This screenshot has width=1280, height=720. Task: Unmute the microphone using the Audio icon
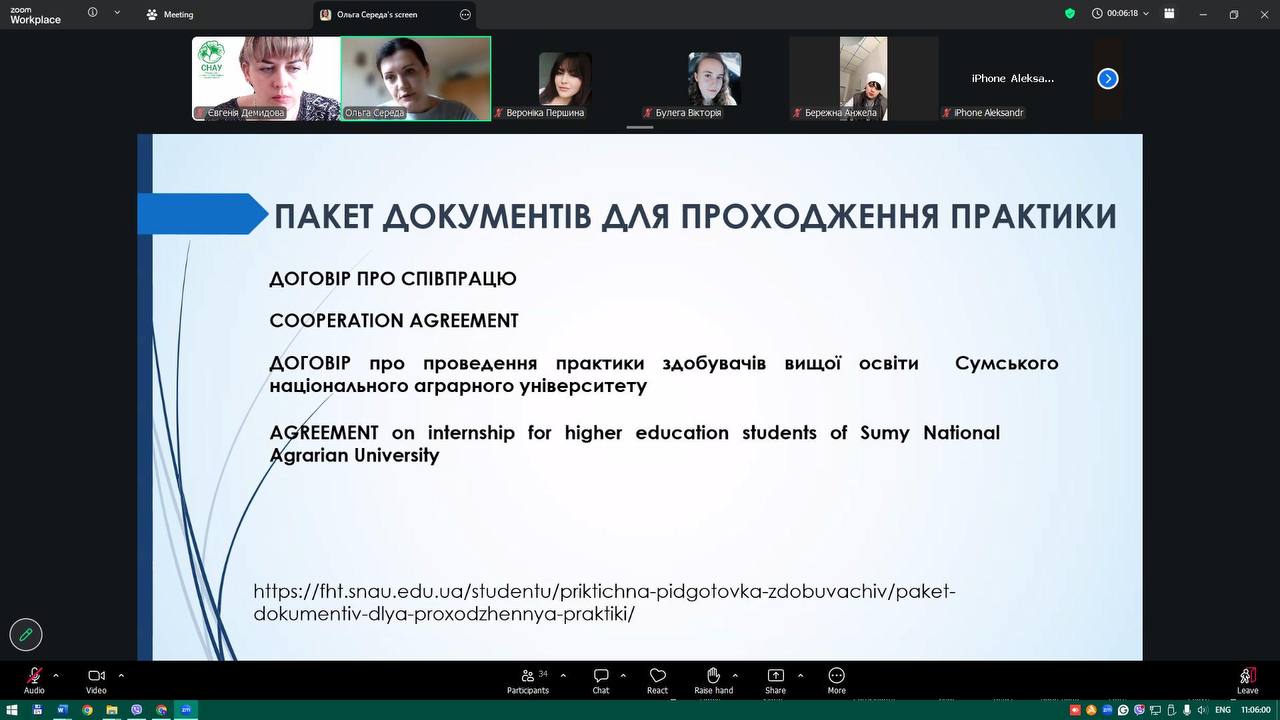tap(34, 677)
